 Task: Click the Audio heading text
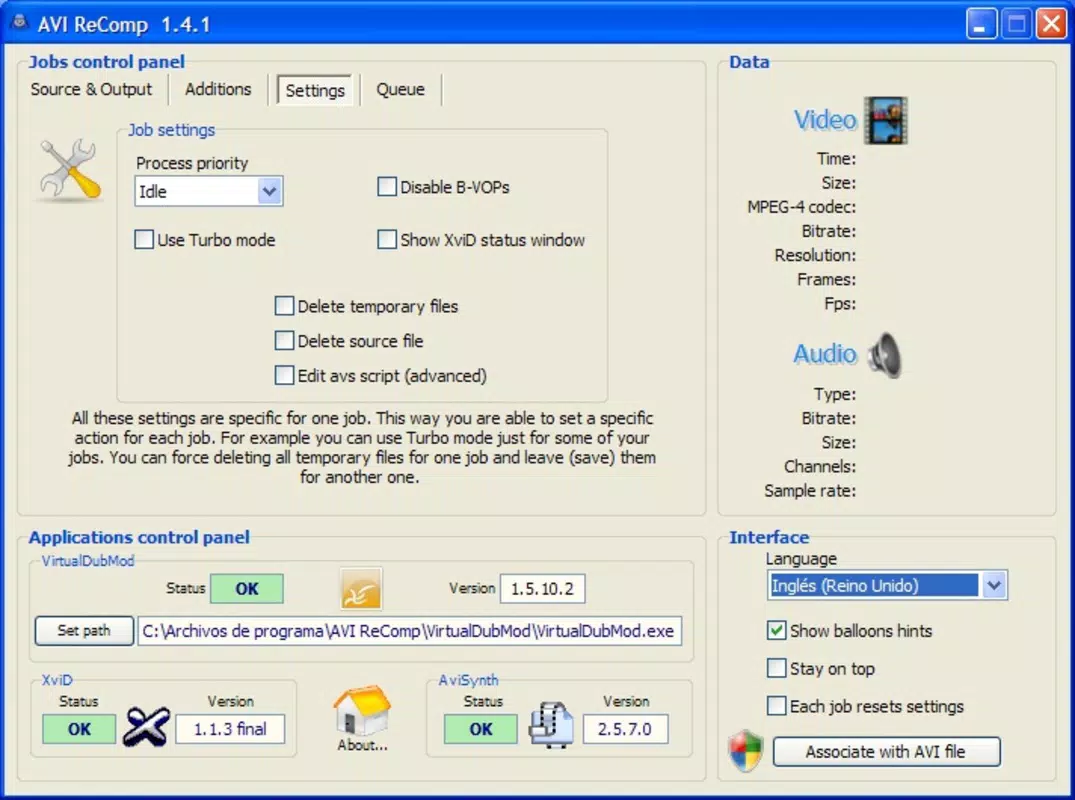(825, 354)
